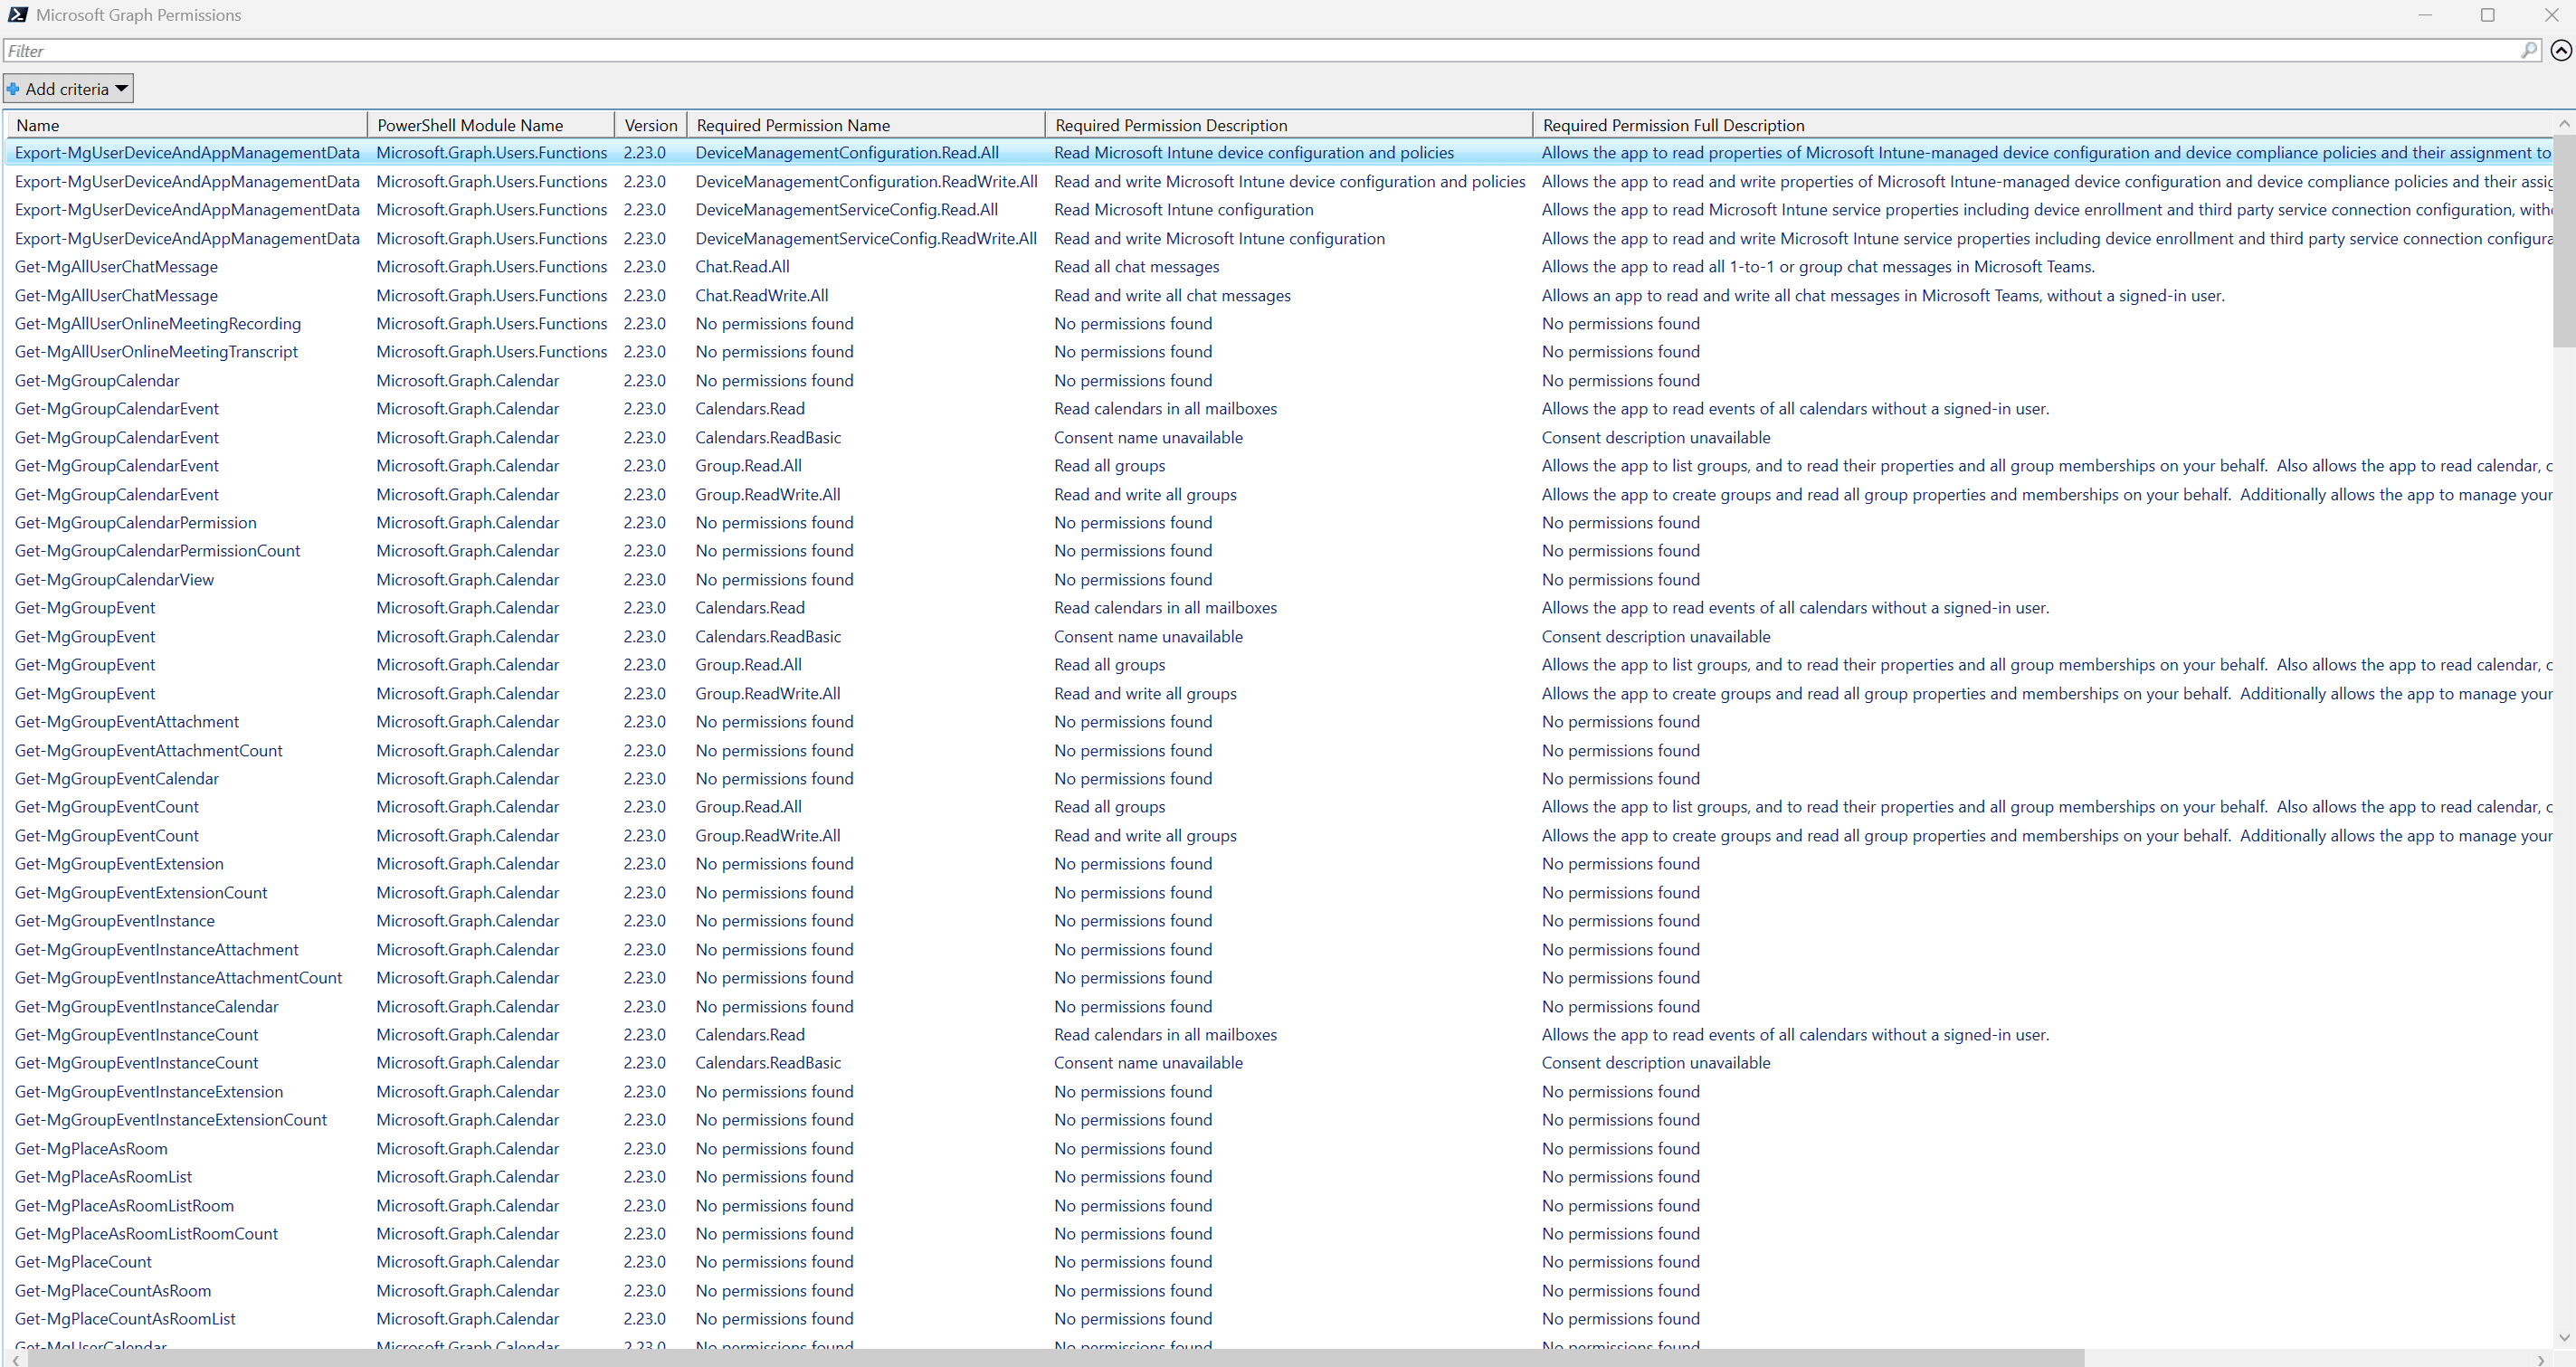Click blue plus icon beside Add criteria
The image size is (2576, 1367).
point(13,89)
